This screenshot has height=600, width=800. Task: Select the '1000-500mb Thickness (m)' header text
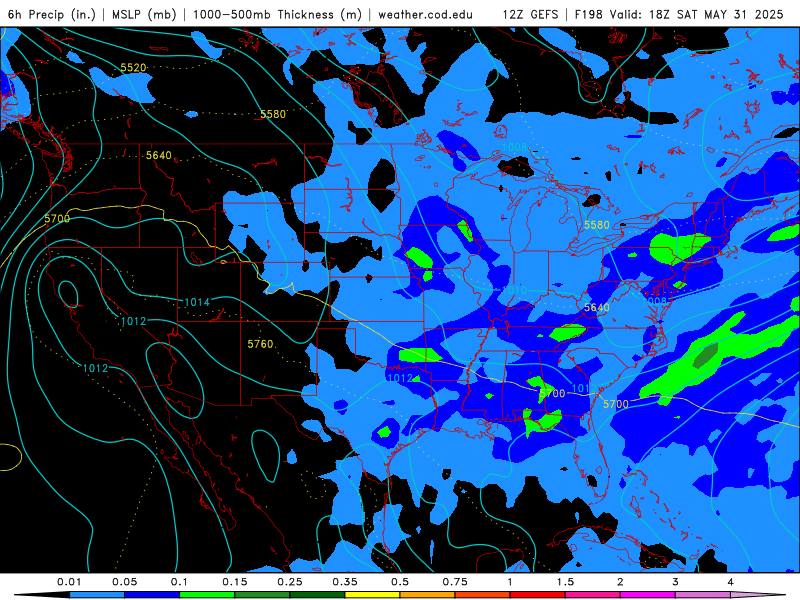(277, 14)
